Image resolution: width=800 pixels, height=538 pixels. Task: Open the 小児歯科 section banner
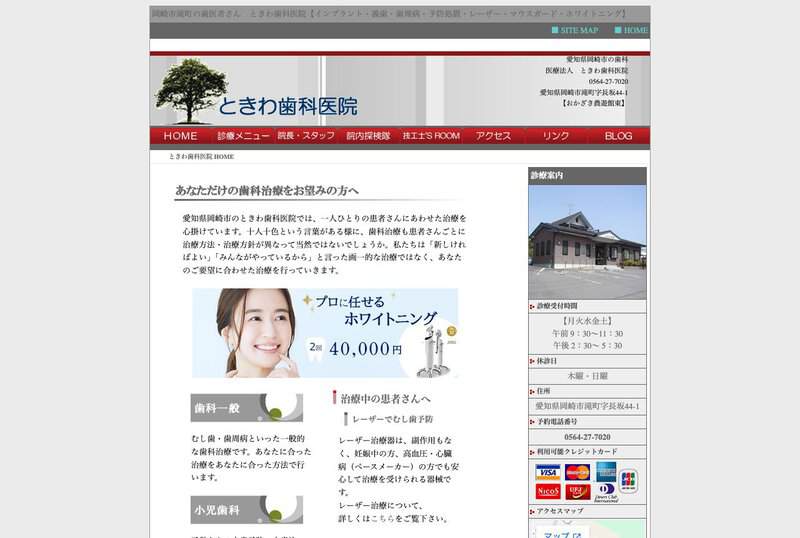246,509
